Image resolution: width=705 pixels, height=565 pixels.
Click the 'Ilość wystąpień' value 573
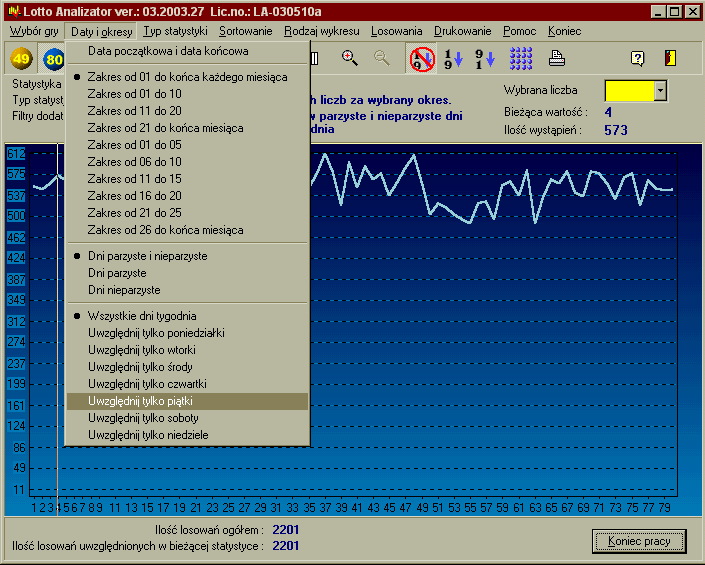[x=616, y=130]
